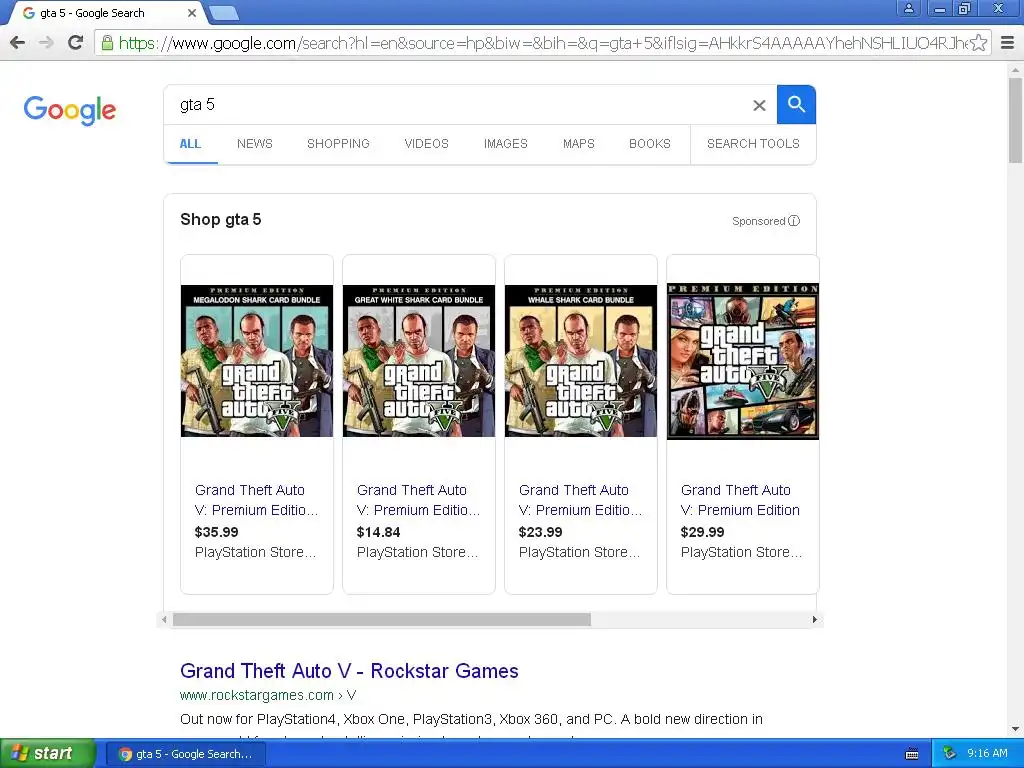Bookmark this page with the star icon
The height and width of the screenshot is (768, 1024).
point(978,43)
